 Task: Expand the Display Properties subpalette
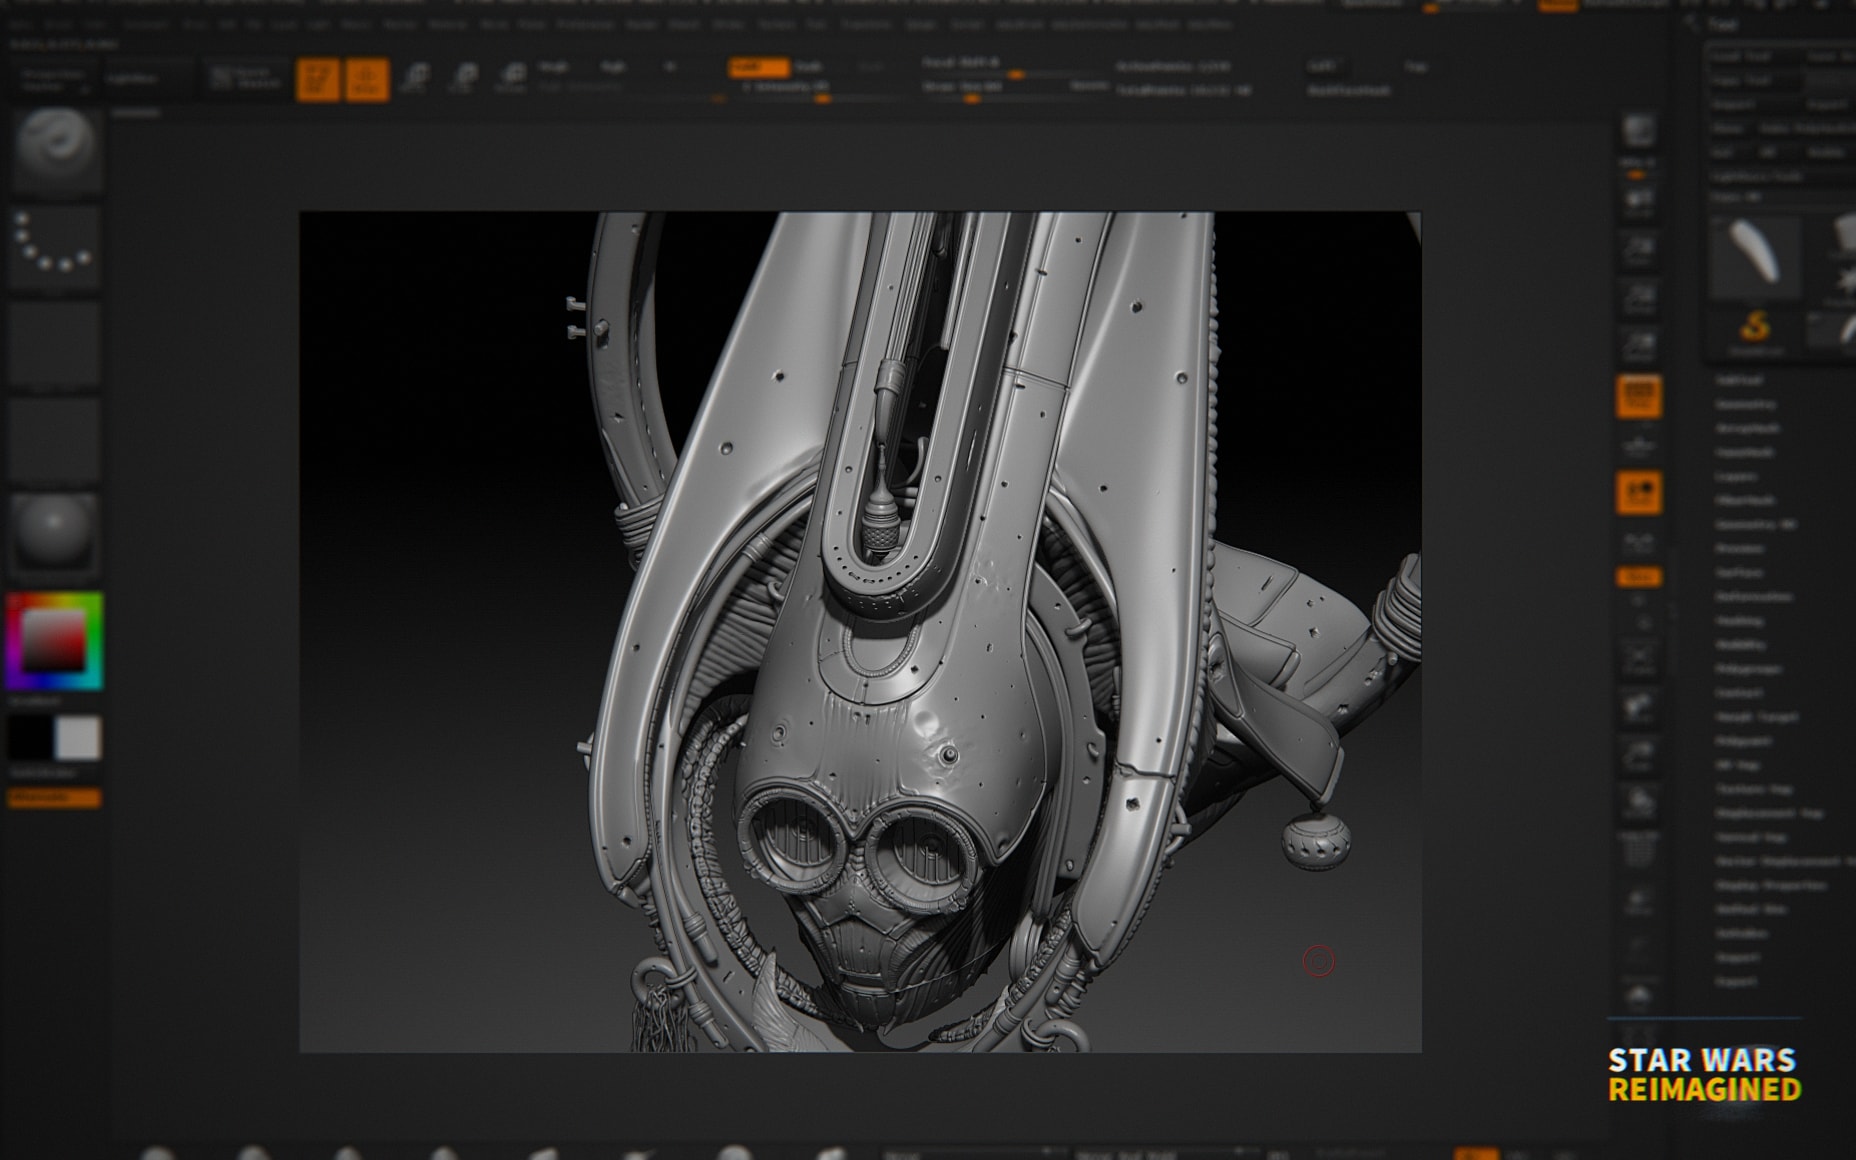click(1771, 885)
